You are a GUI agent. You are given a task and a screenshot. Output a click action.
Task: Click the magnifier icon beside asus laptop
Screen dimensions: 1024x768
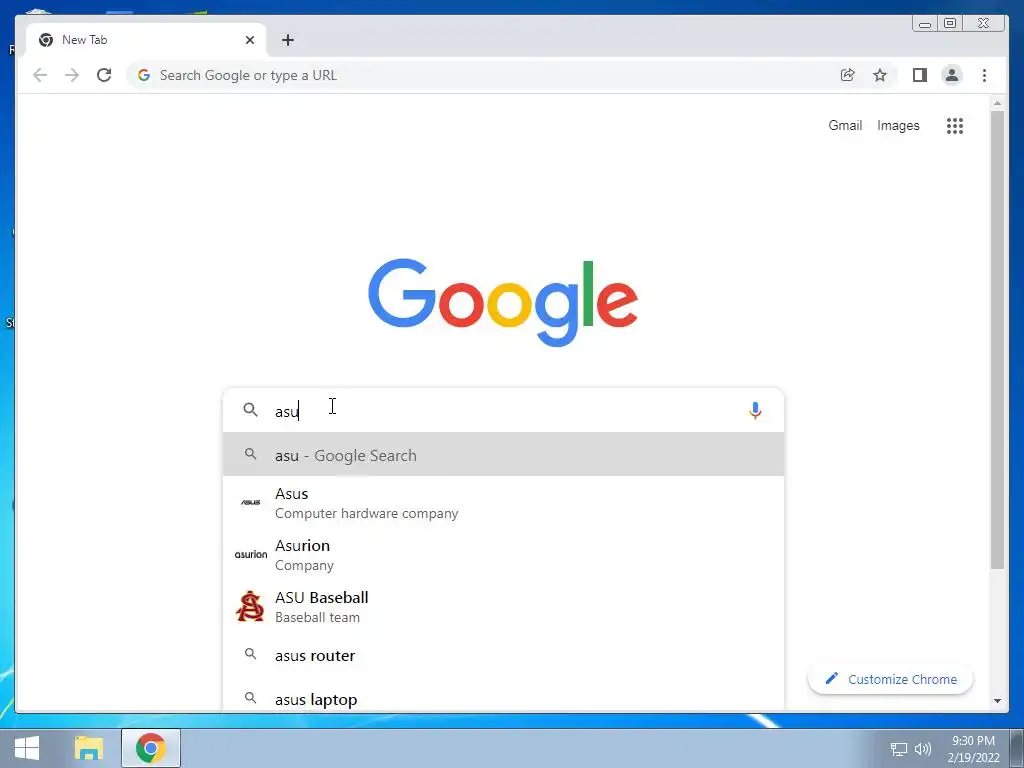(x=250, y=698)
